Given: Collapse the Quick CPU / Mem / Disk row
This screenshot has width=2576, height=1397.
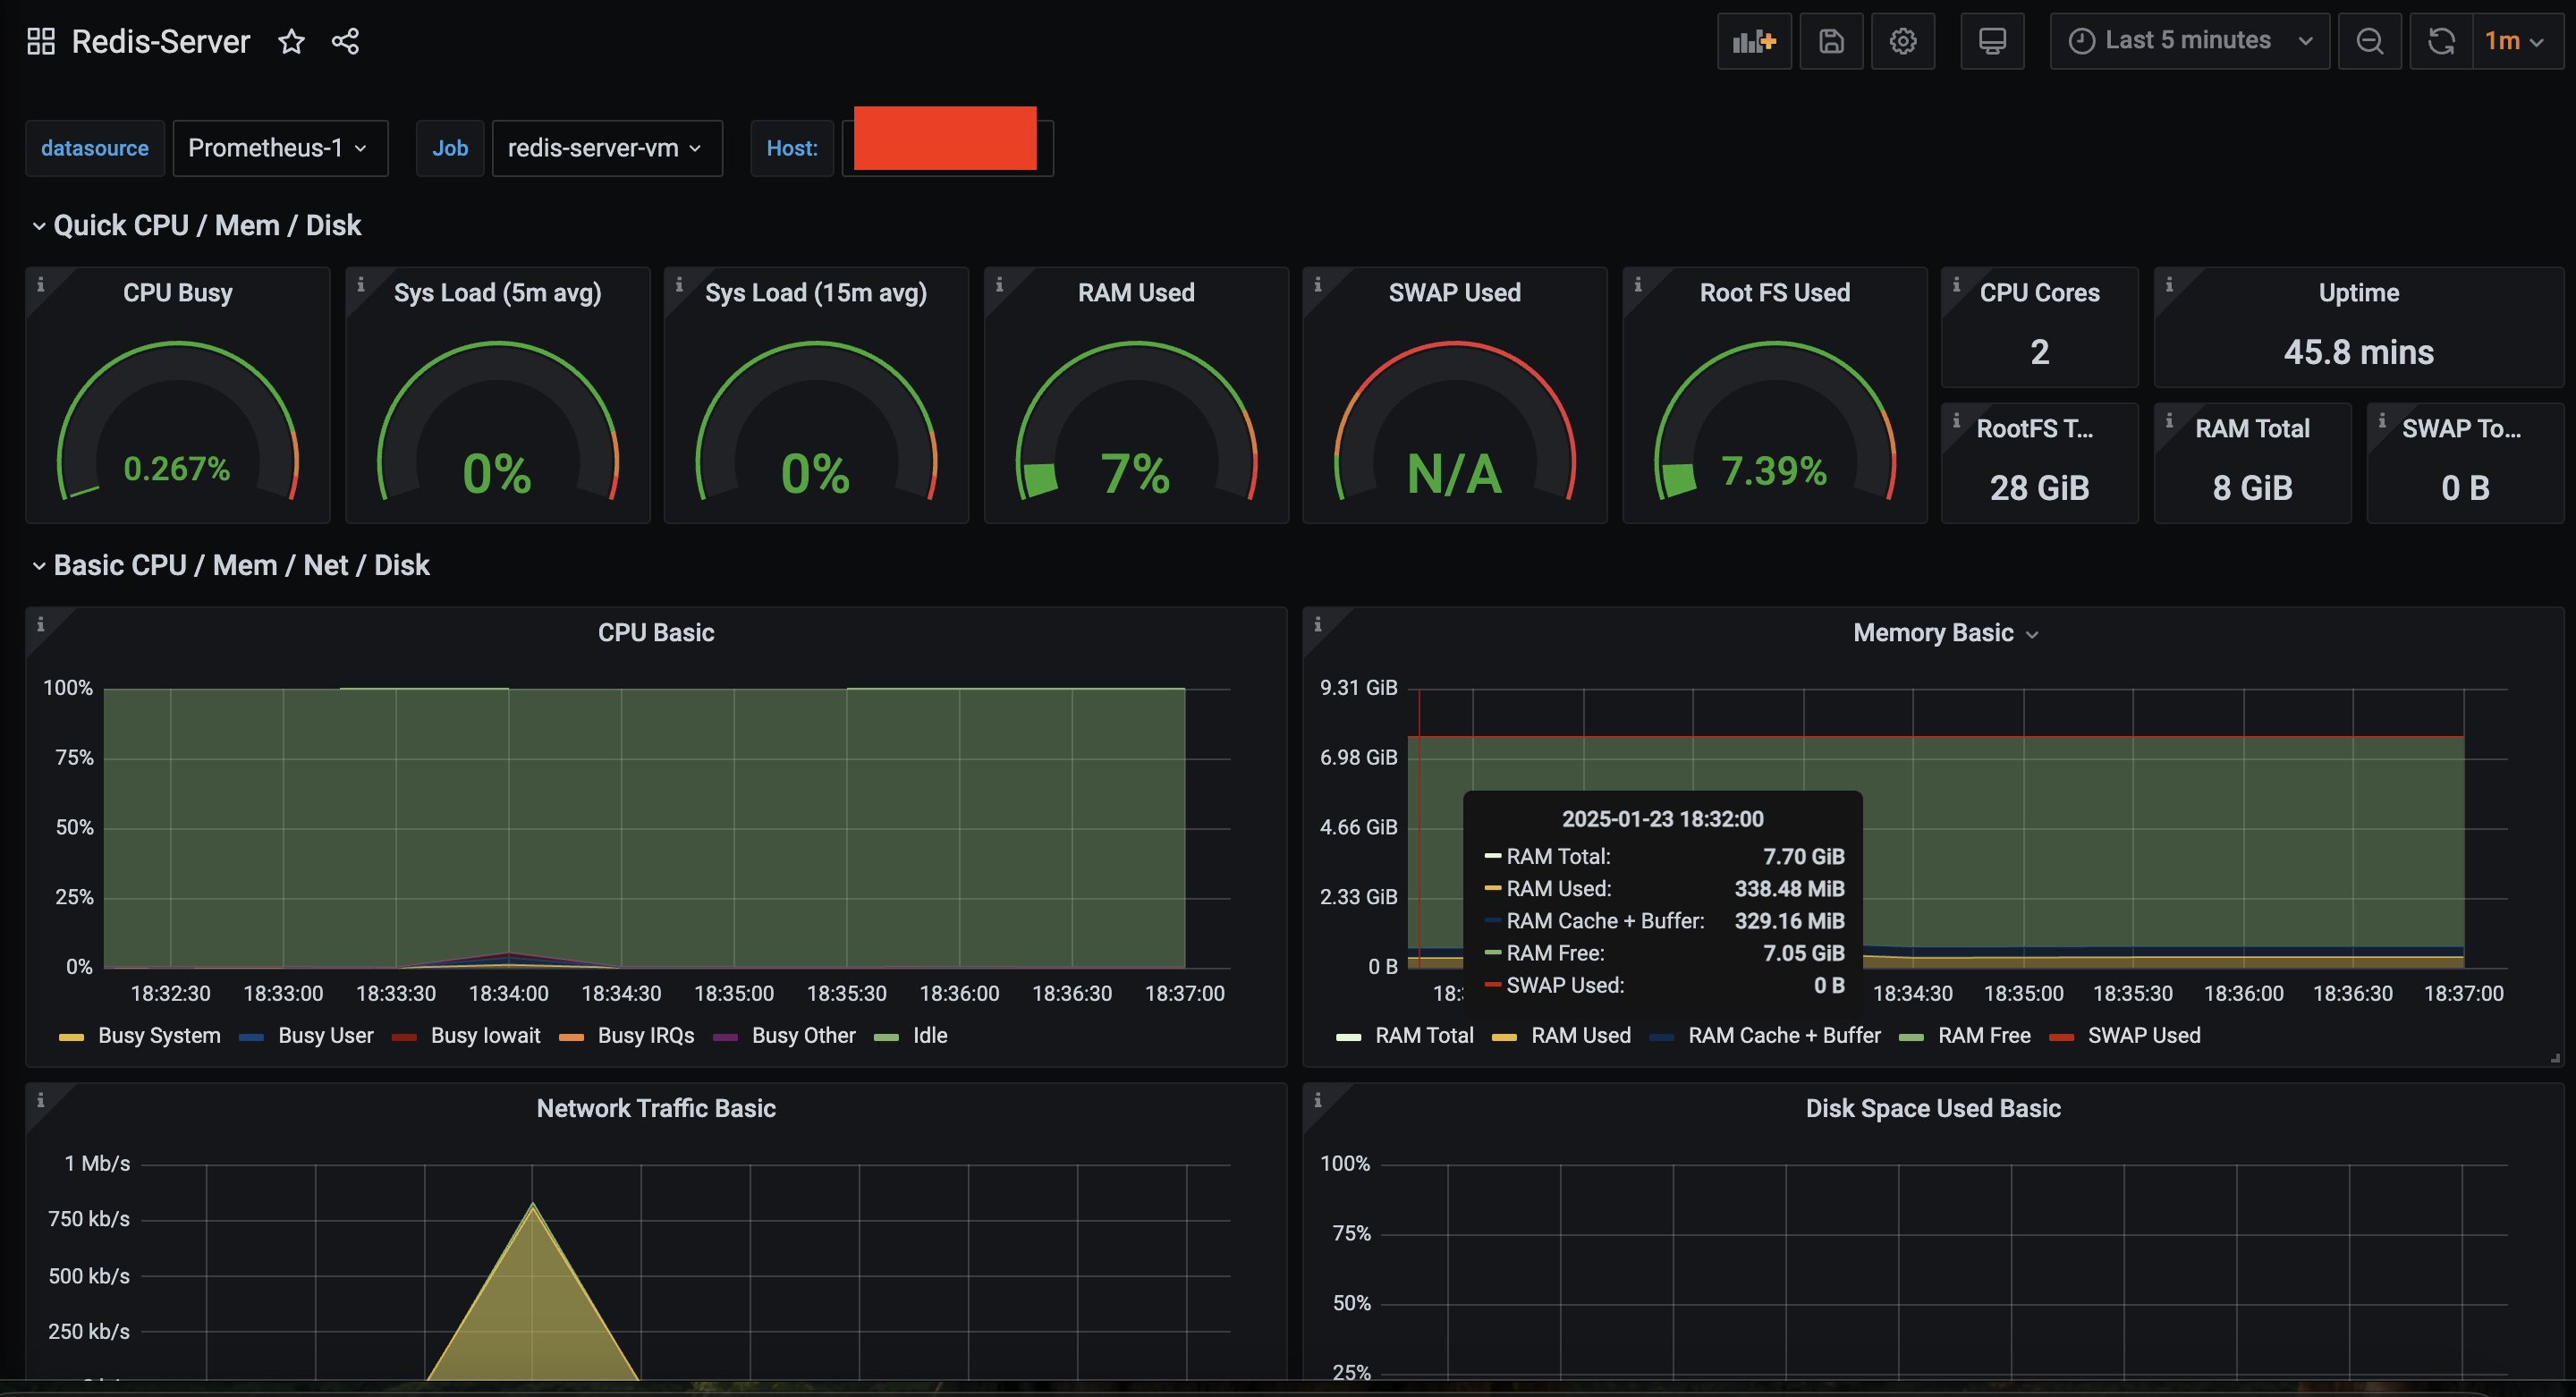Looking at the screenshot, I should (x=206, y=225).
